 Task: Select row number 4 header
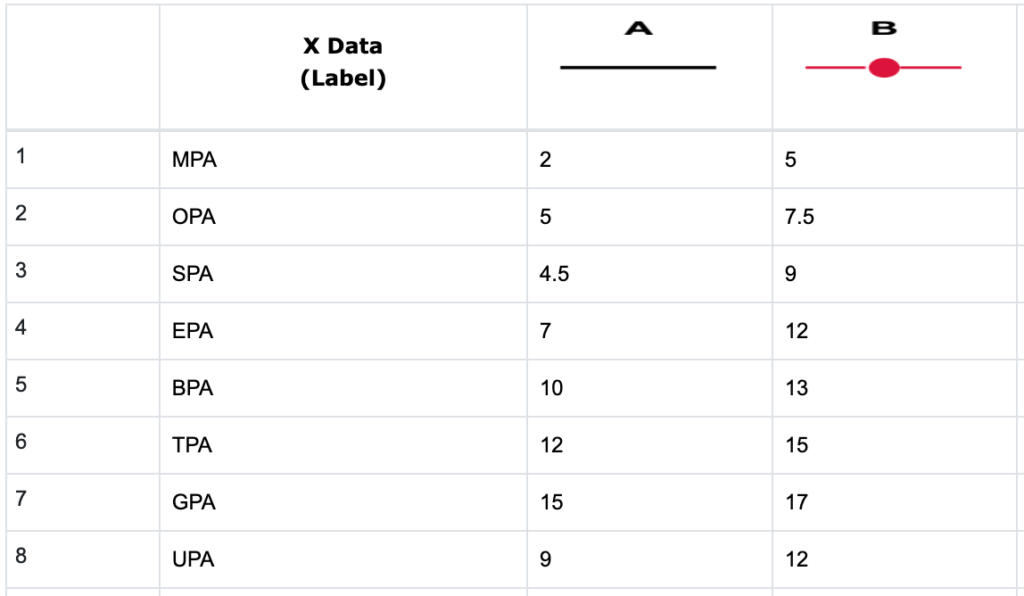coord(22,328)
